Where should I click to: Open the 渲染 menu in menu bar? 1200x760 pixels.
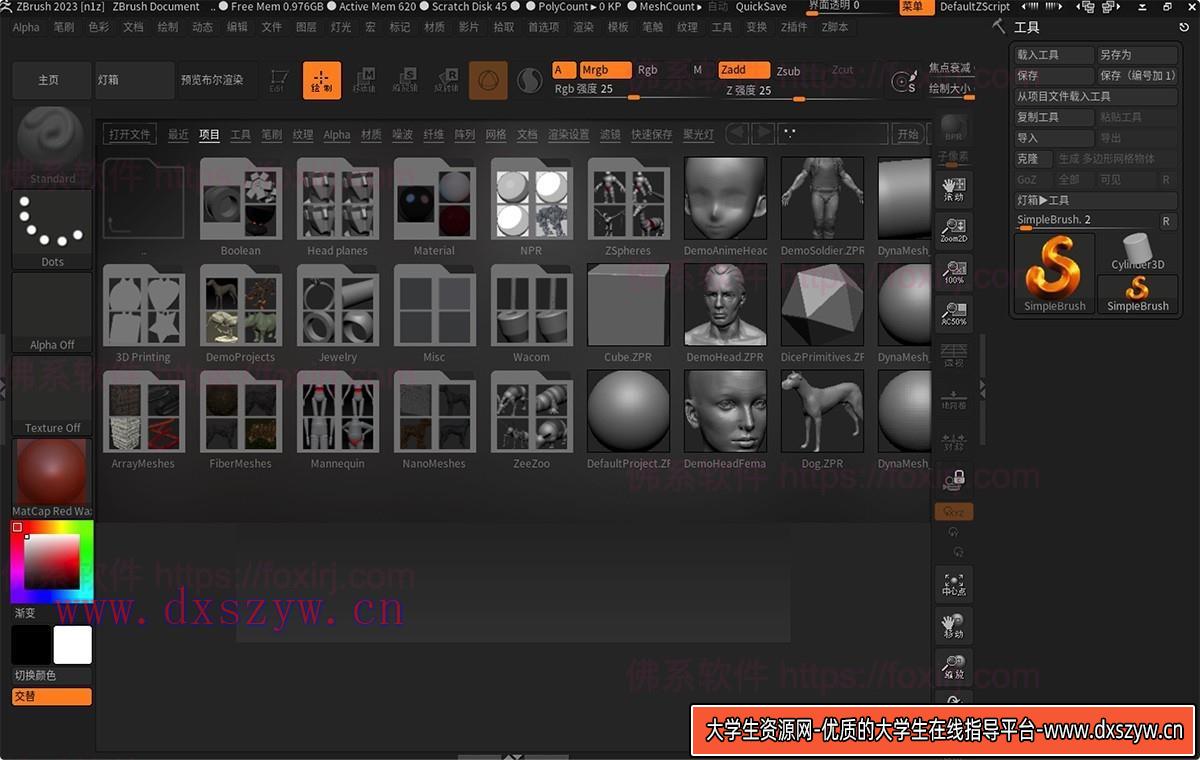click(583, 27)
